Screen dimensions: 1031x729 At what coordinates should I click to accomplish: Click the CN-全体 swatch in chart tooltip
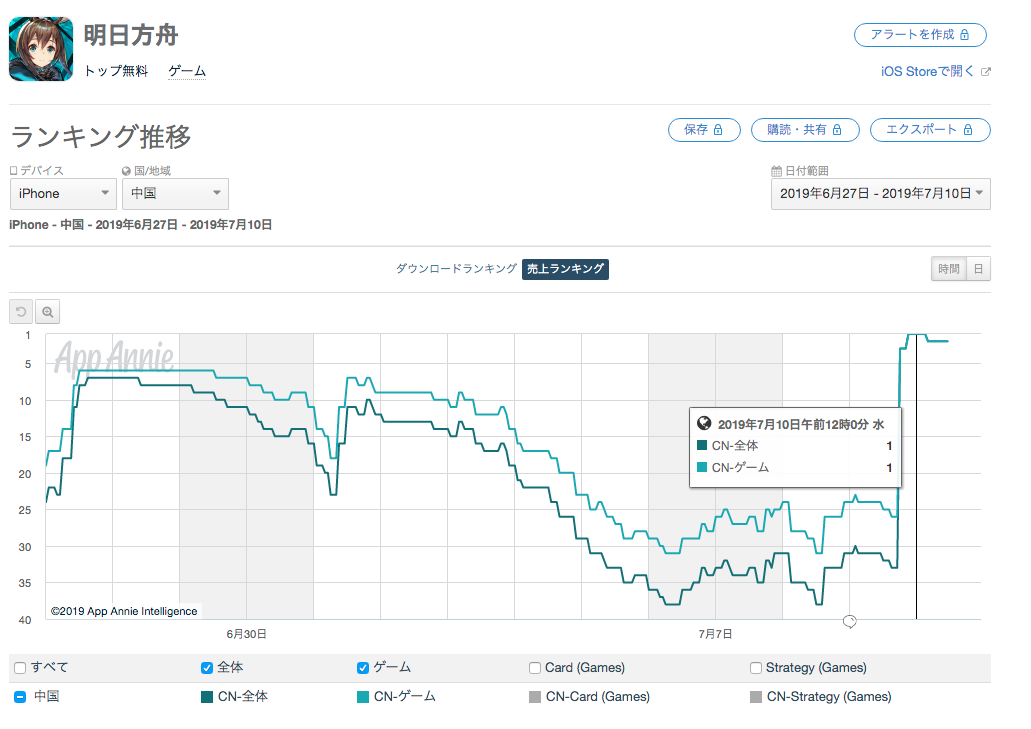point(702,446)
